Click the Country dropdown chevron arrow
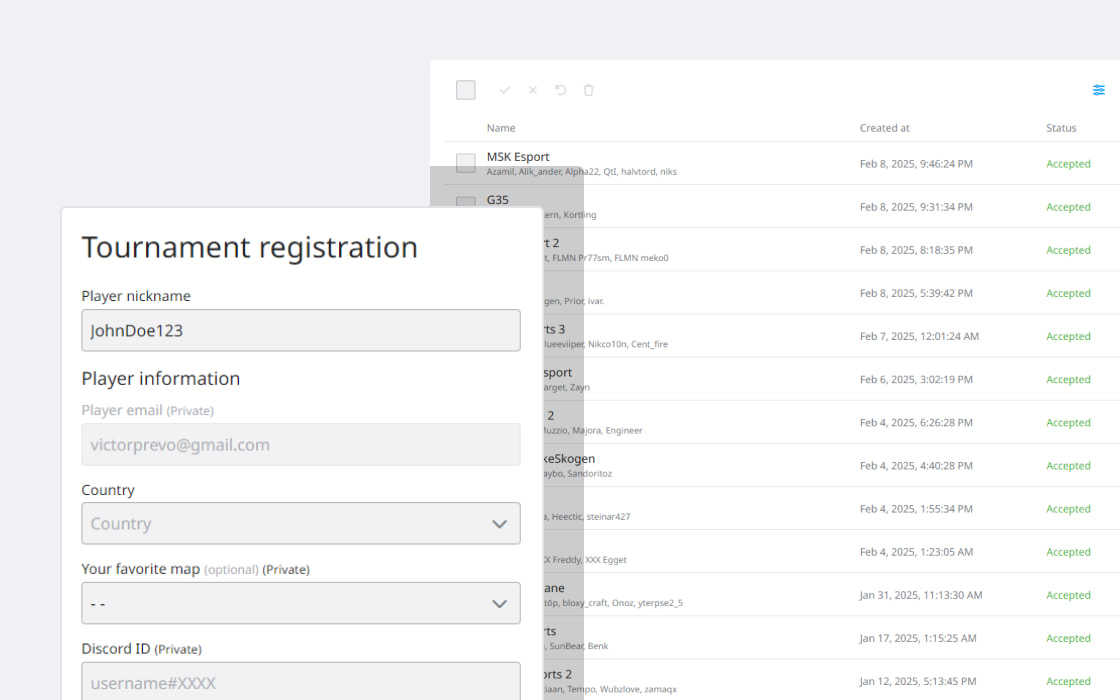 click(x=500, y=524)
